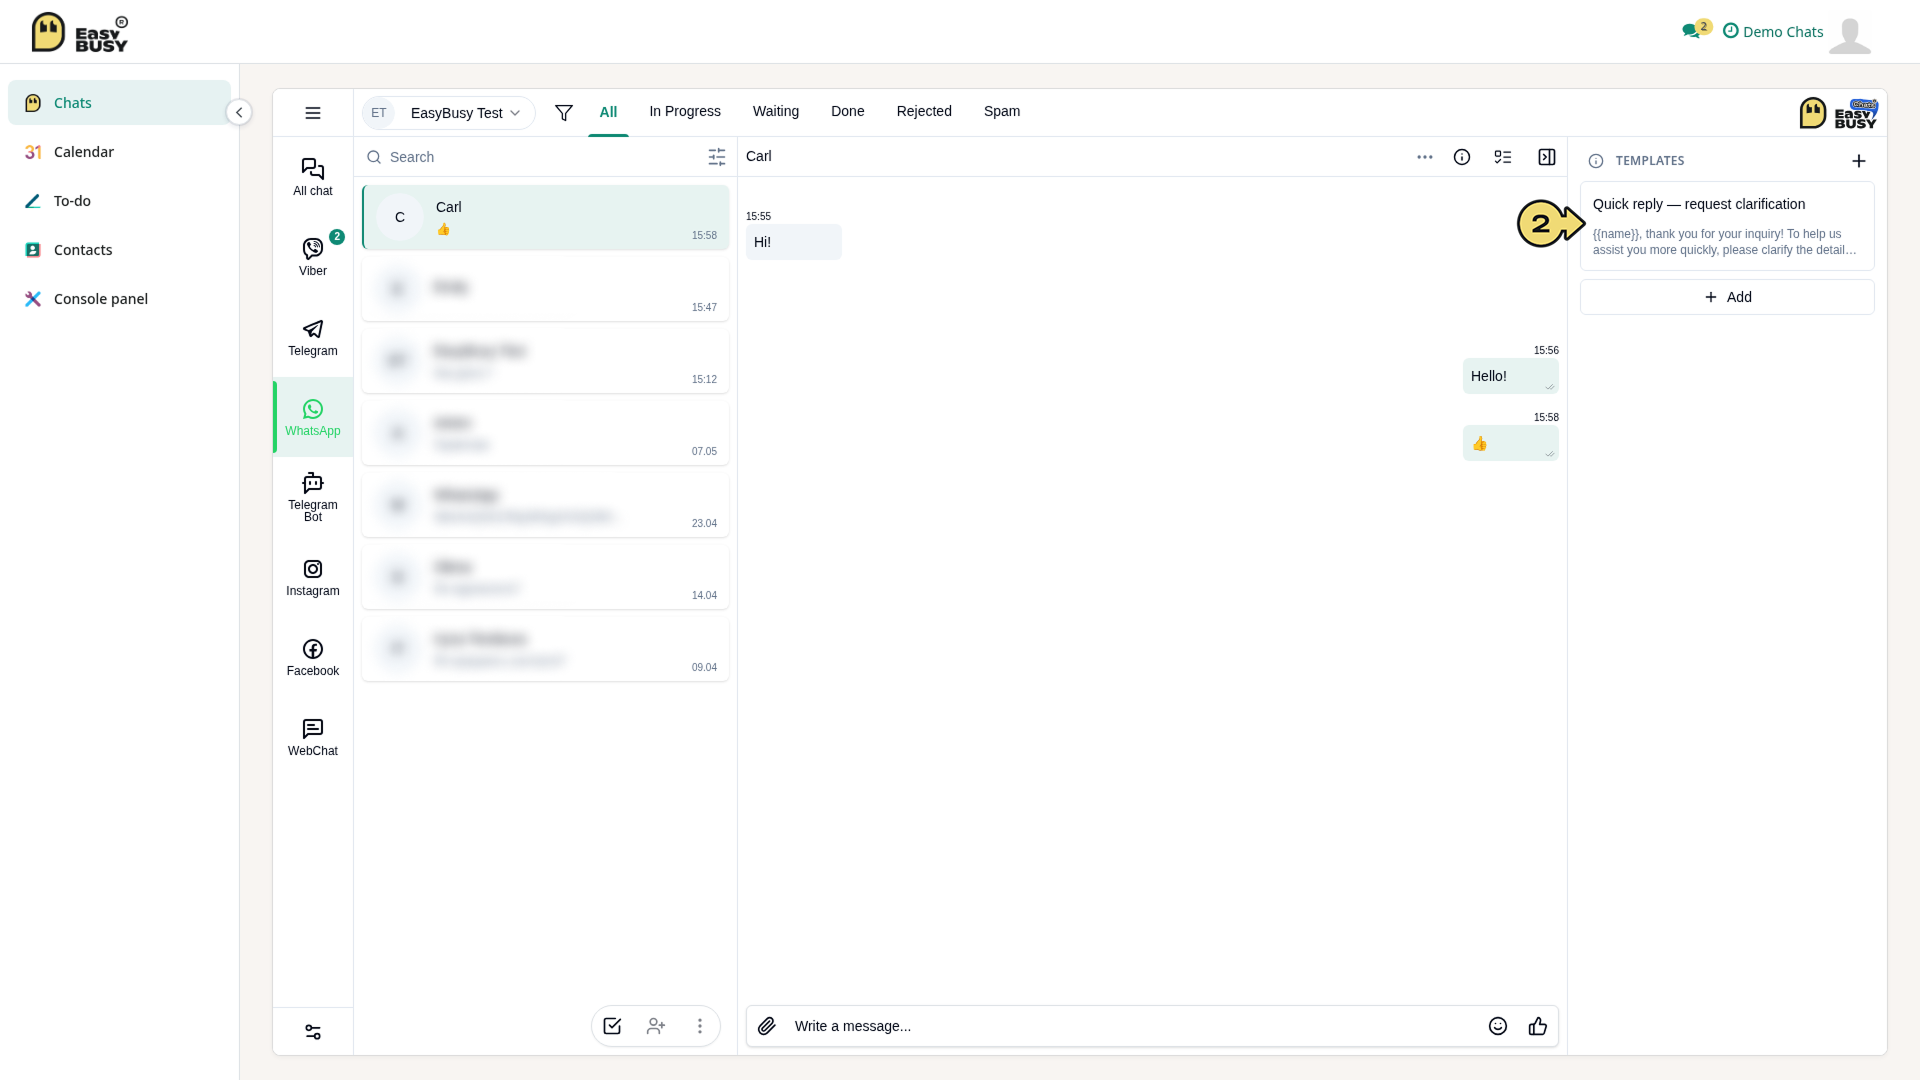Collapse the left navigation sidebar
1920x1080 pixels.
[239, 112]
